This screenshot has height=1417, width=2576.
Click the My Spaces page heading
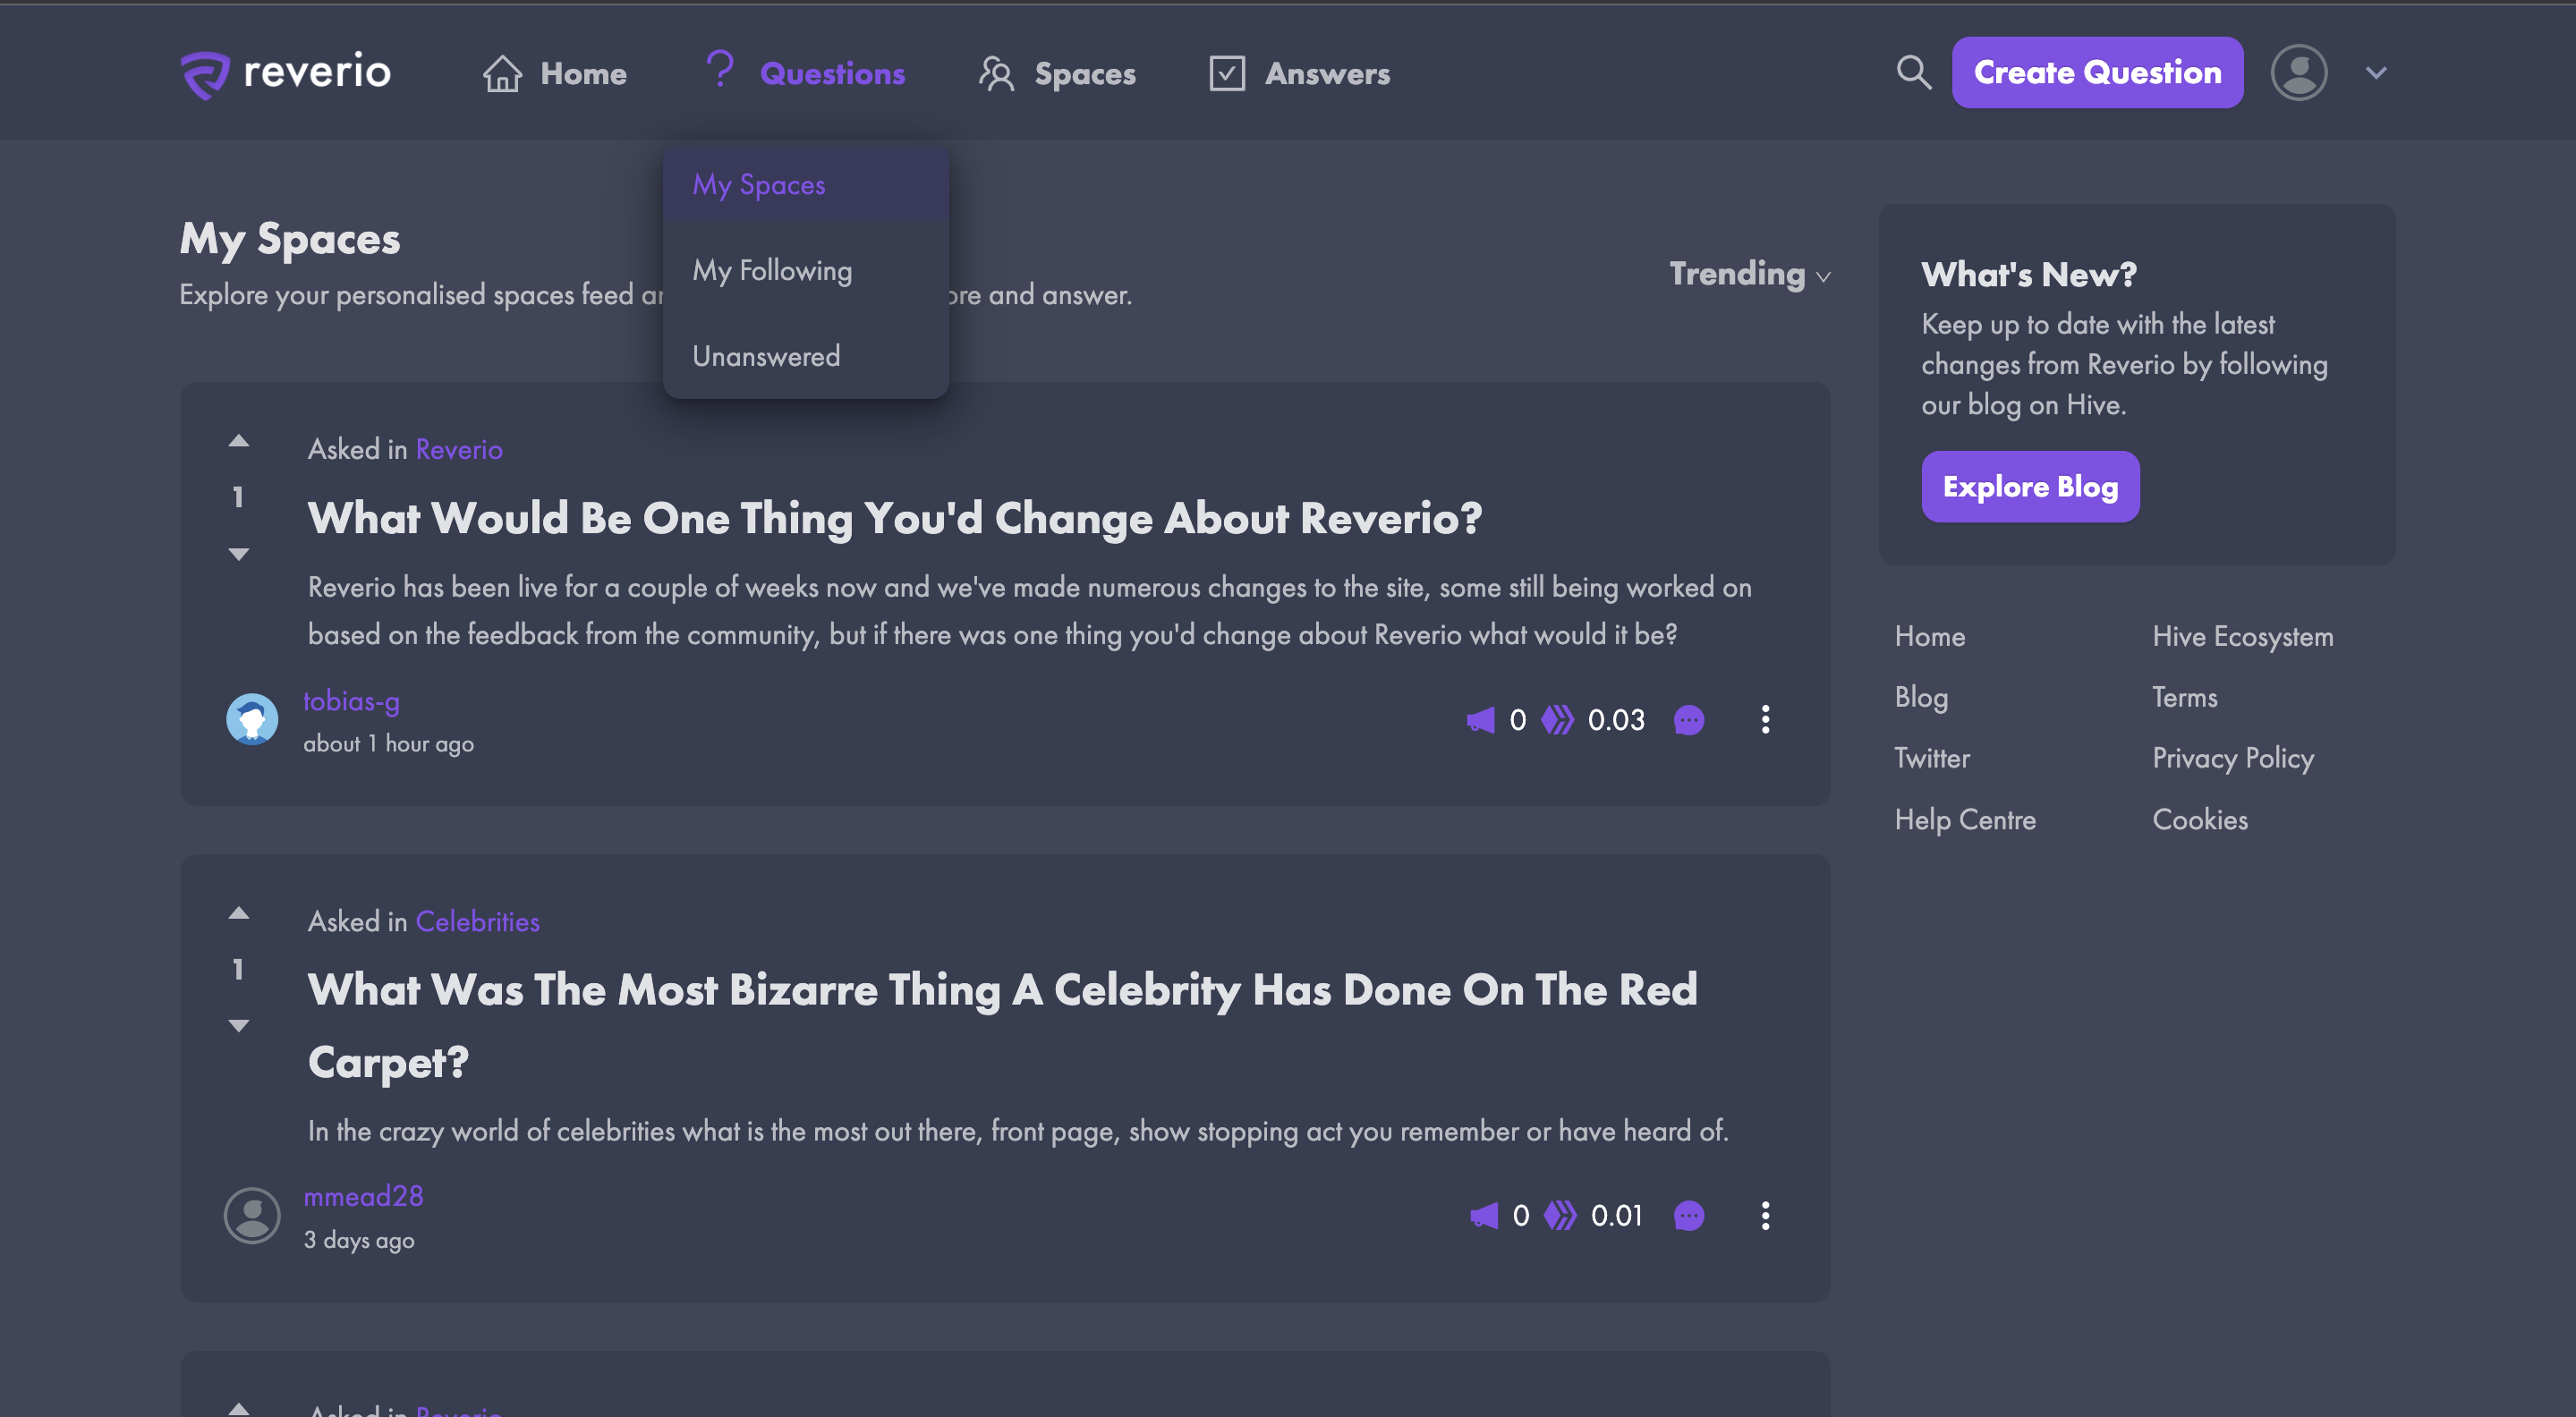coord(290,240)
